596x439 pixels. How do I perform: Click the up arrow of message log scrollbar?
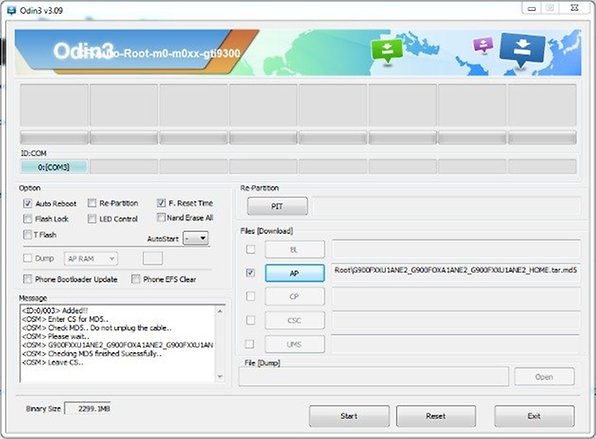tap(220, 311)
